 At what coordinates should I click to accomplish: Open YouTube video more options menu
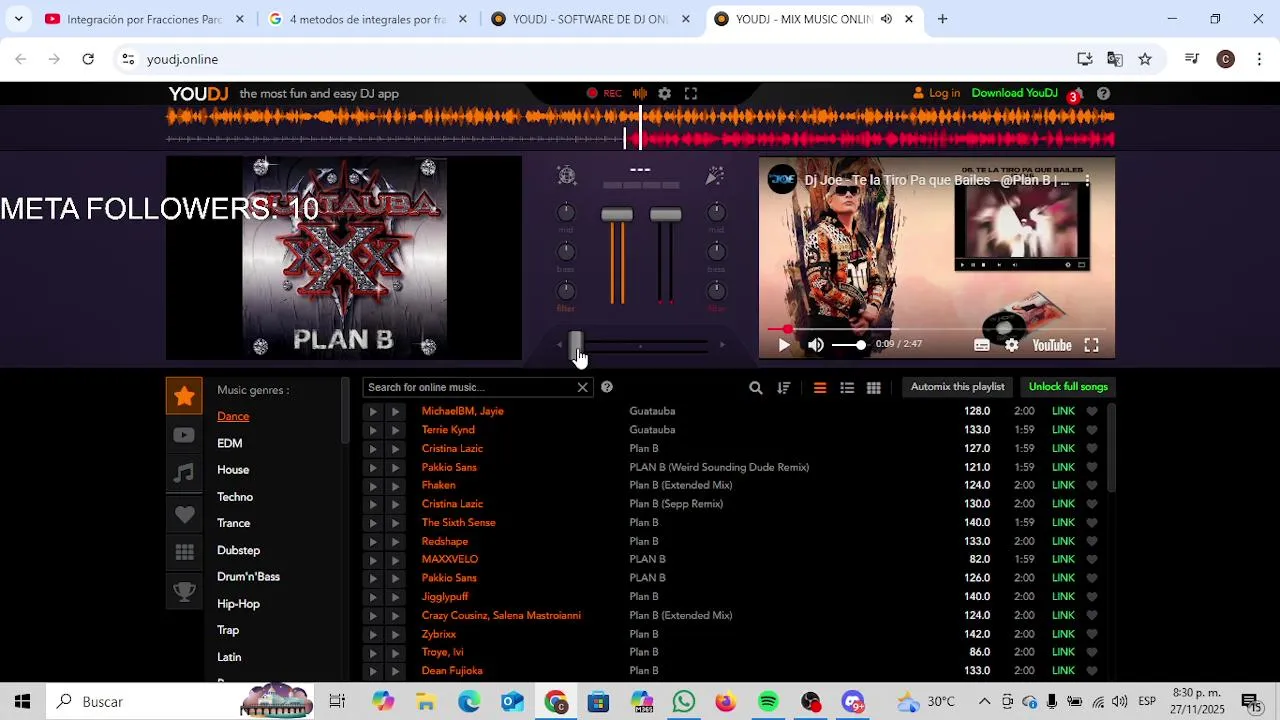point(1087,180)
